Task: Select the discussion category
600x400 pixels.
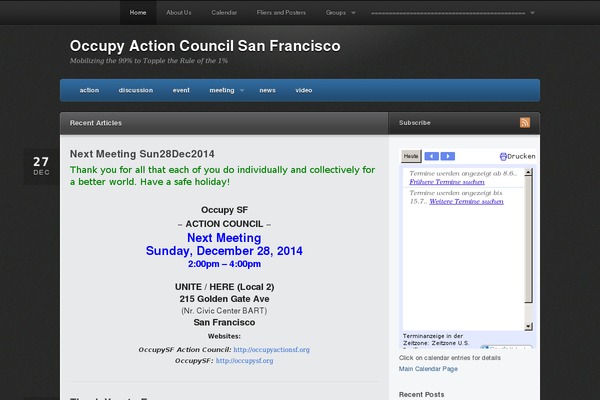Action: click(x=136, y=90)
